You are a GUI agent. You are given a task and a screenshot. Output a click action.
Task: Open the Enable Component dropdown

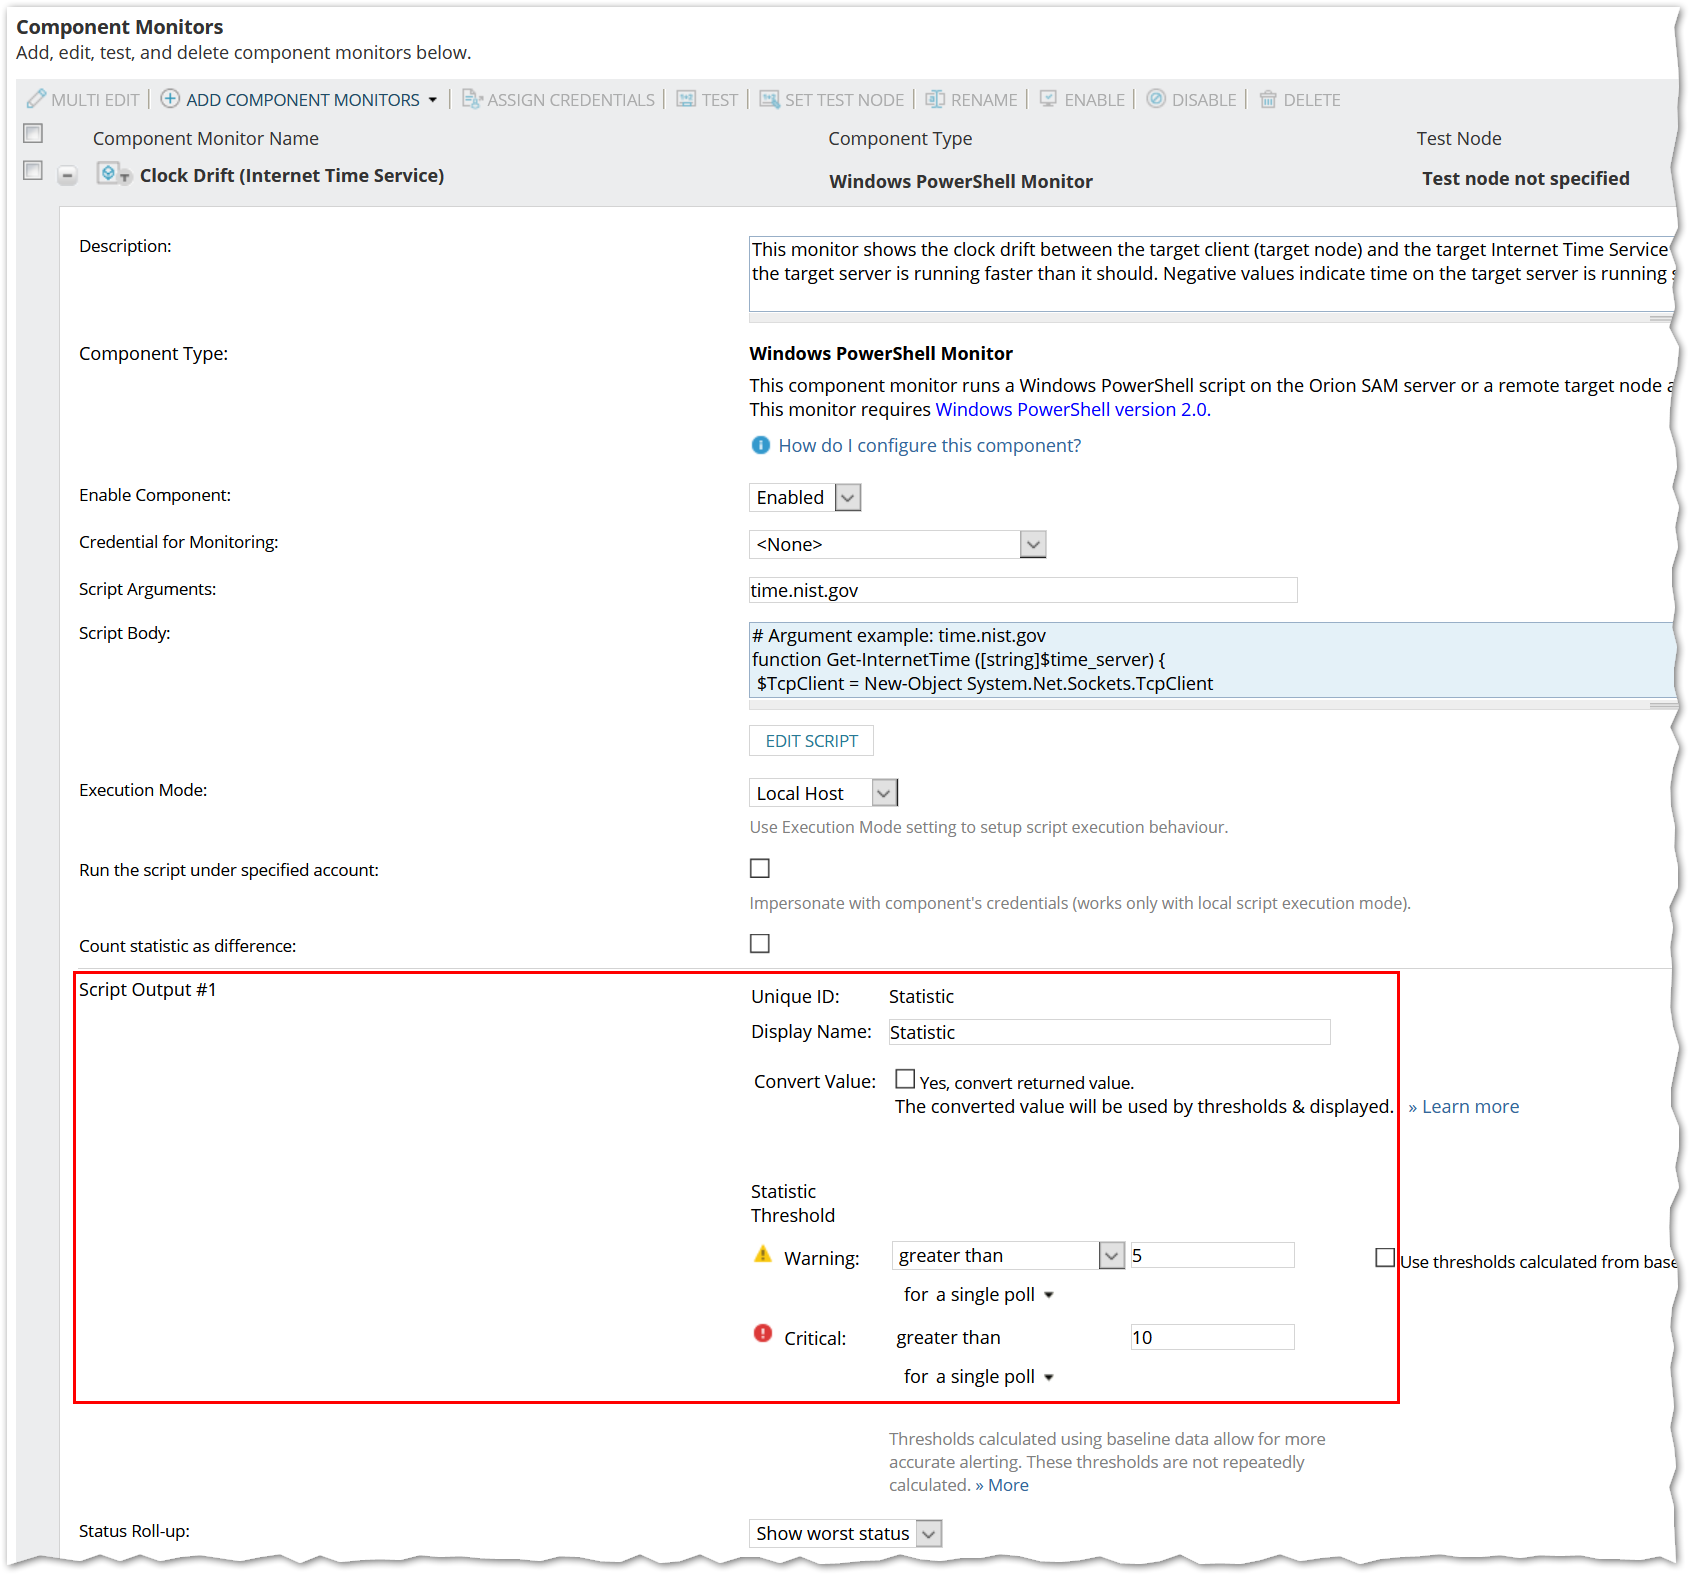point(848,497)
